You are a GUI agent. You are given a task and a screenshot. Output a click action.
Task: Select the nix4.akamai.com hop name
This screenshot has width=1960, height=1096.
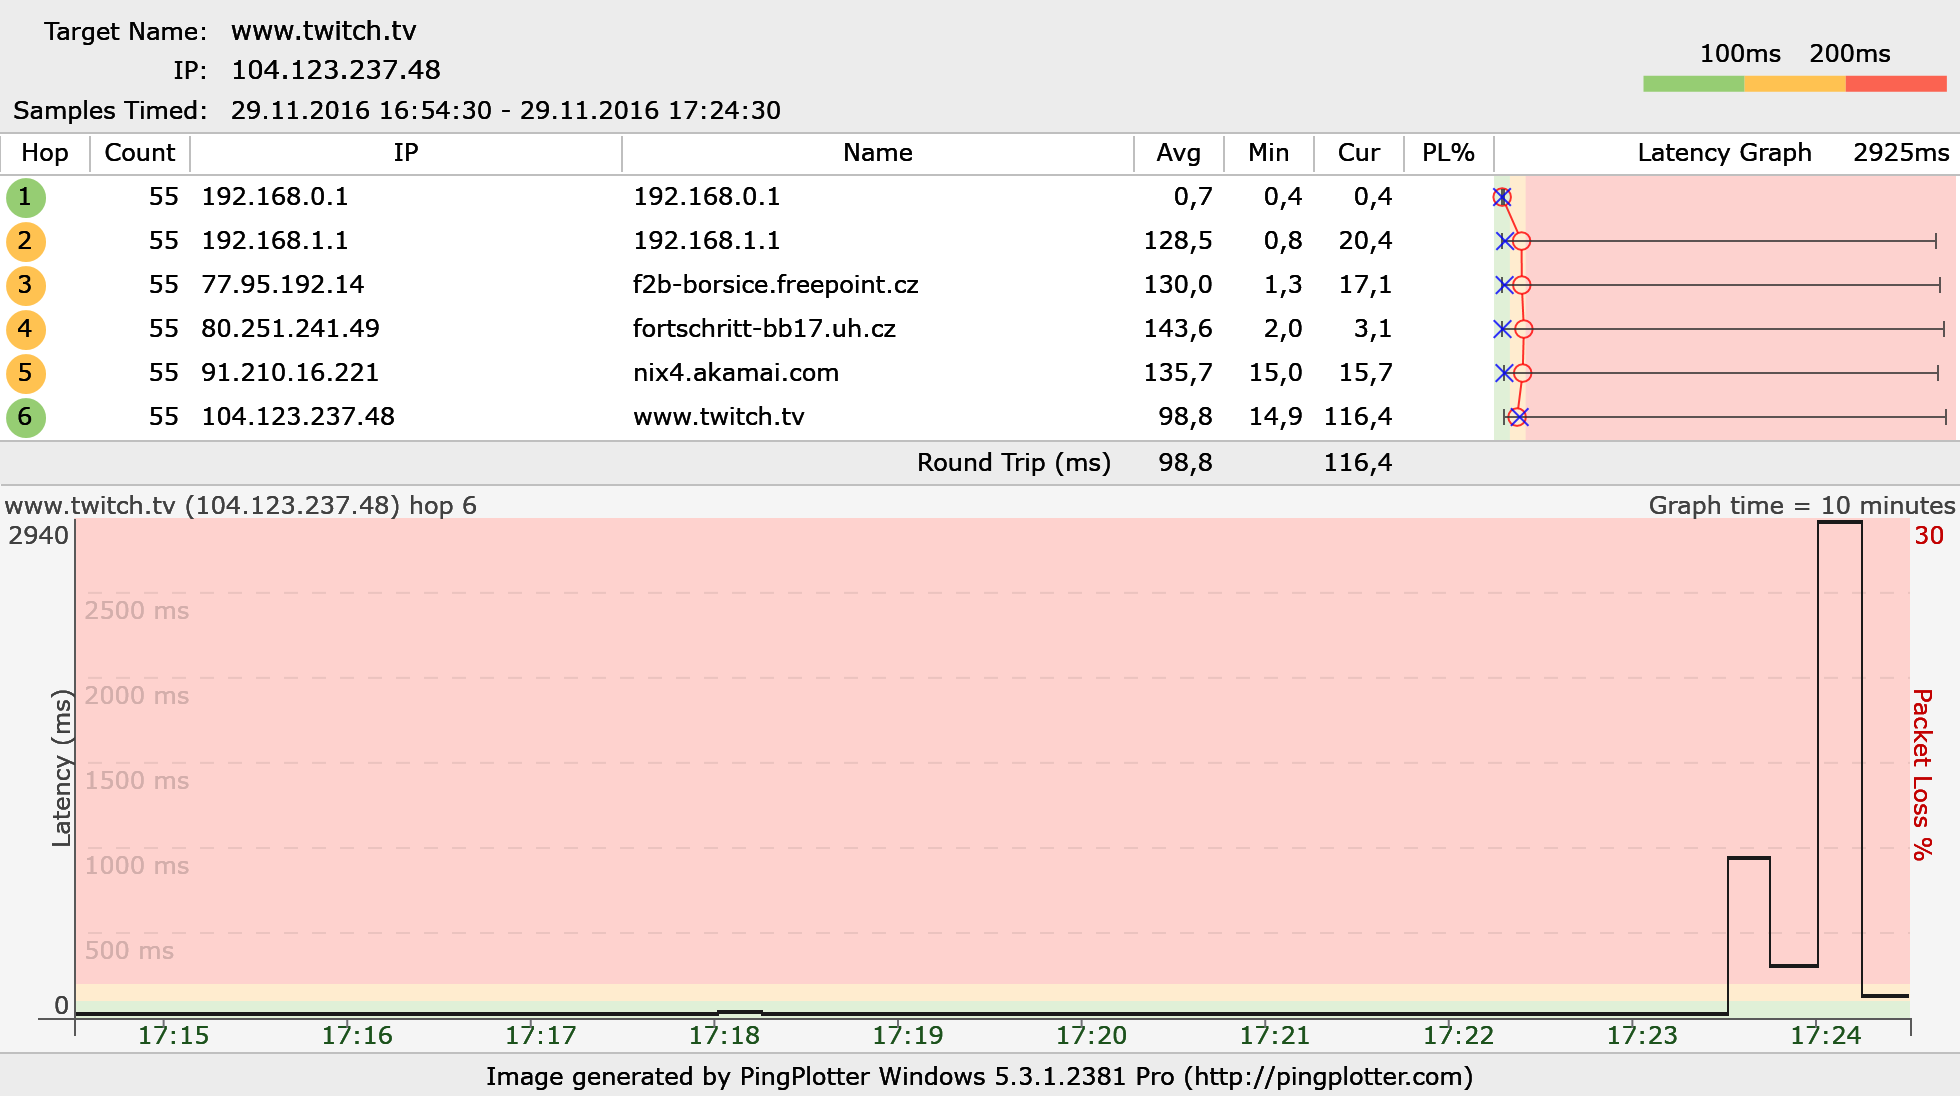(735, 373)
